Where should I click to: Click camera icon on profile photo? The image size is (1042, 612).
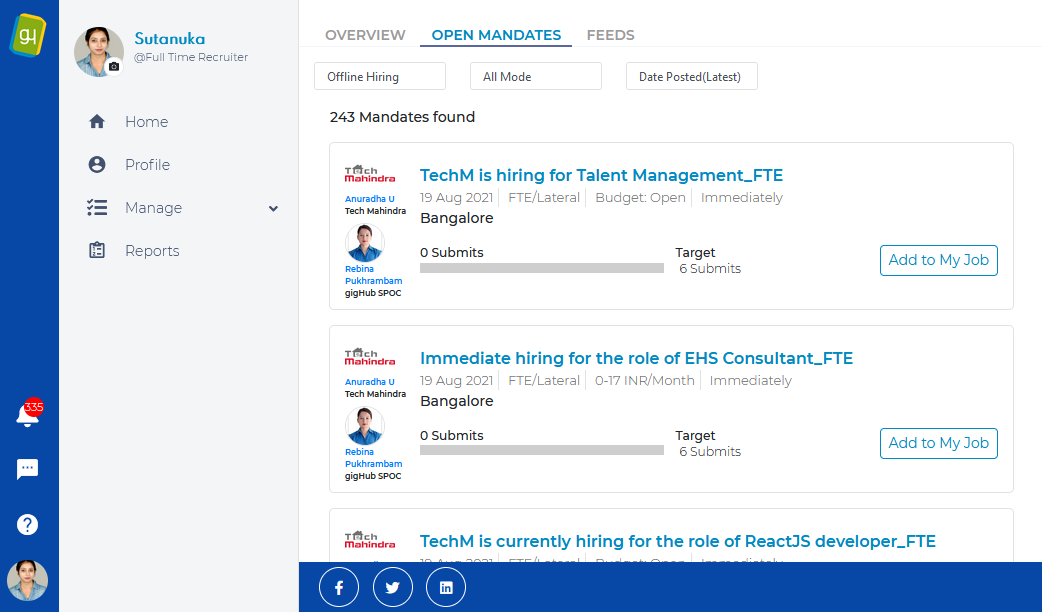pyautogui.click(x=114, y=67)
